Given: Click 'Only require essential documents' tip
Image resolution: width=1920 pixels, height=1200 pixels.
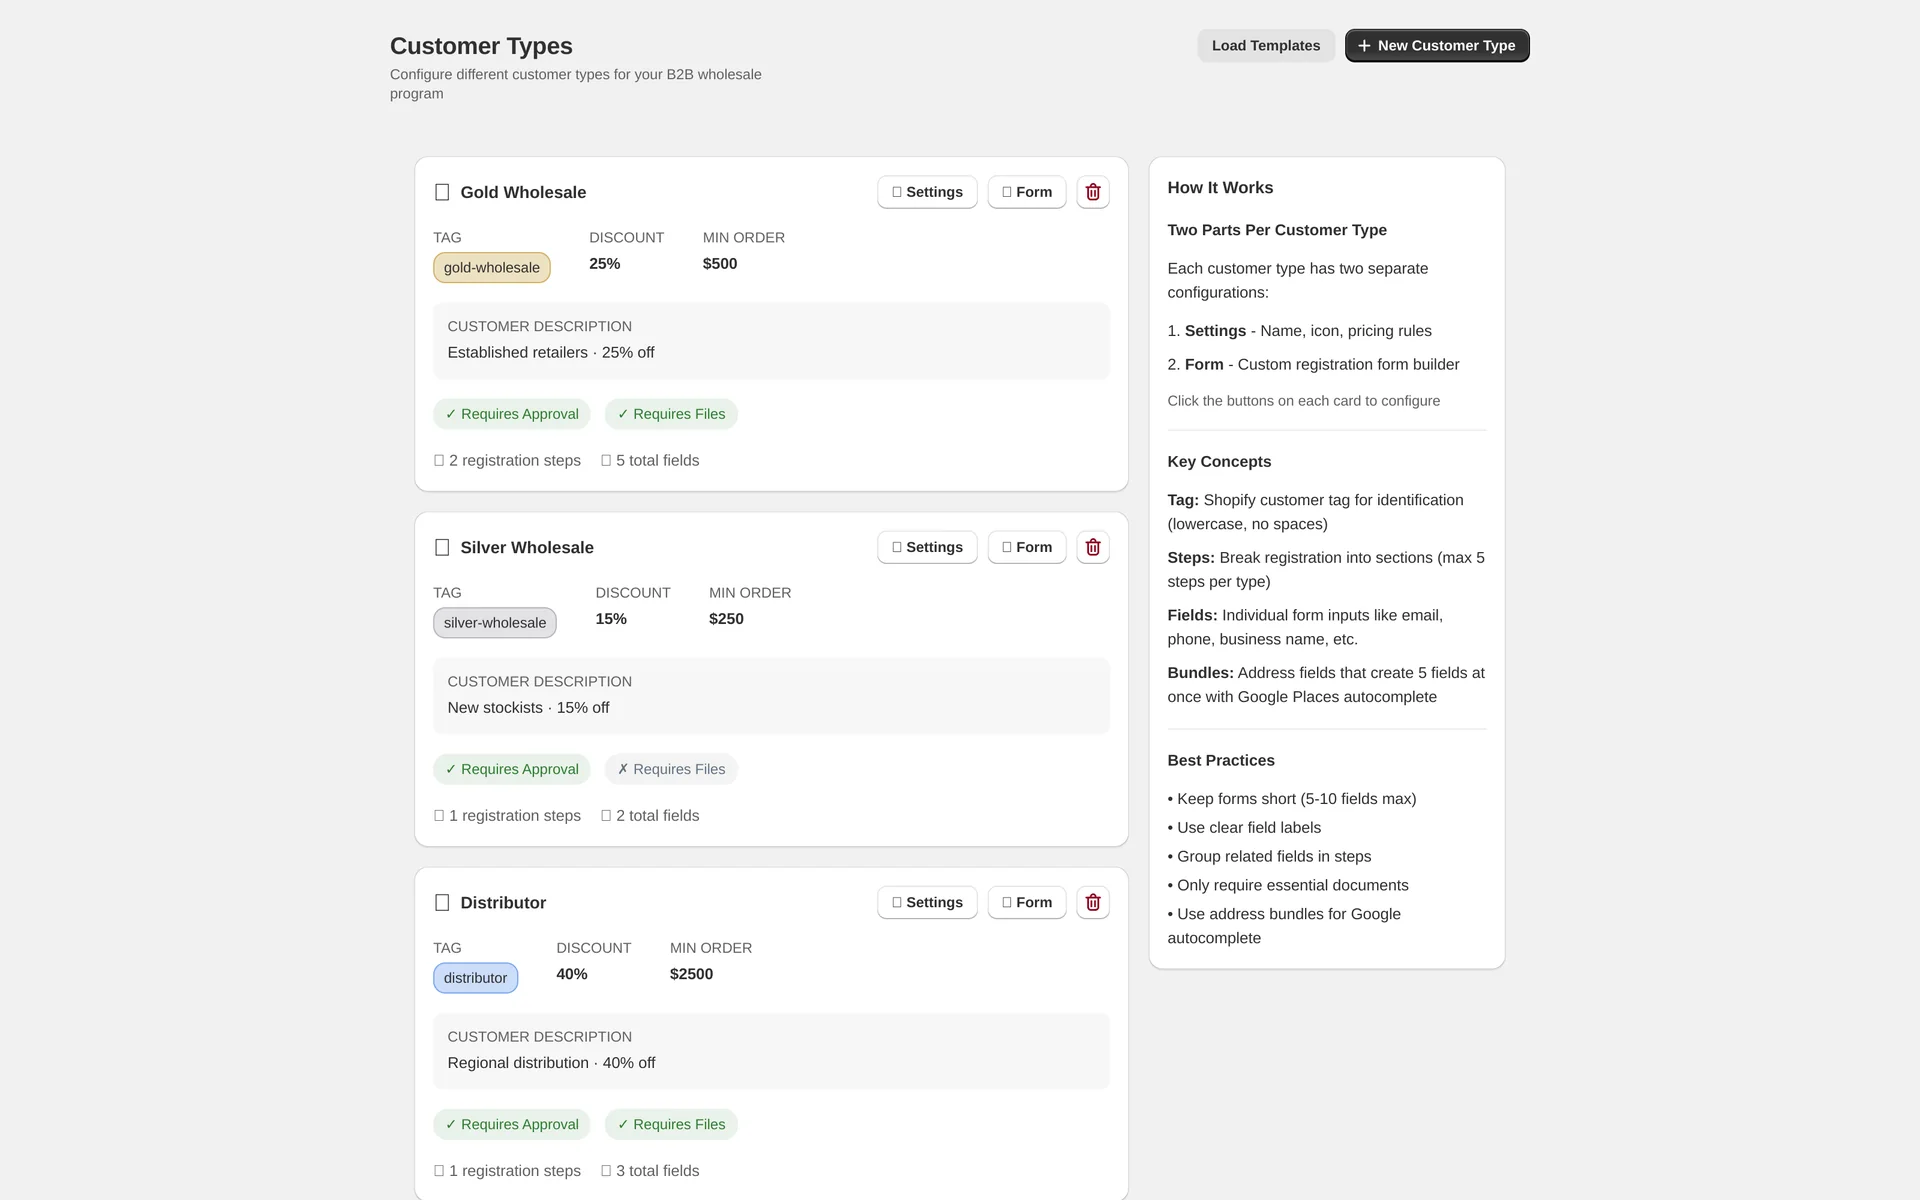Looking at the screenshot, I should [1288, 885].
